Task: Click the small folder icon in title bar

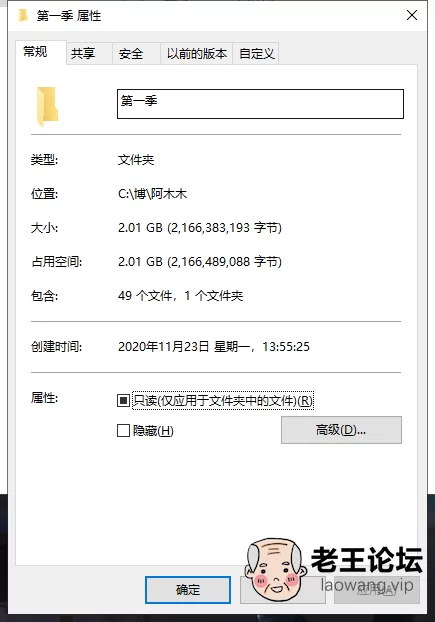Action: pos(23,16)
